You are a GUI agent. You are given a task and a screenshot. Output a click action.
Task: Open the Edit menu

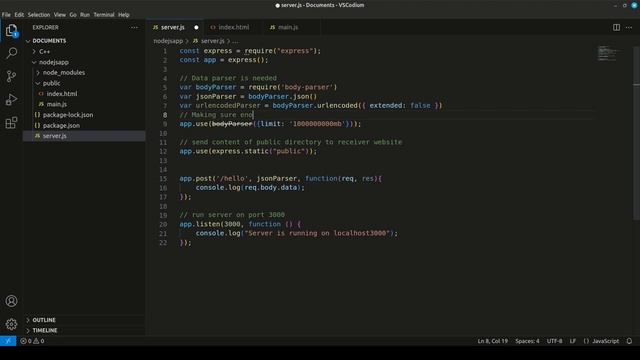[x=19, y=15]
